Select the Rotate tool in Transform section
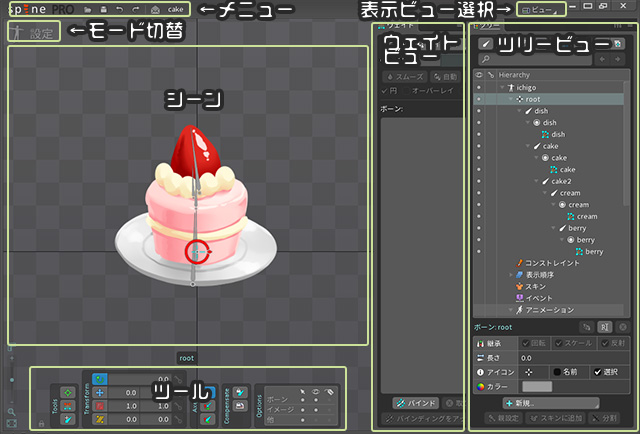The image size is (640, 434). click(99, 380)
